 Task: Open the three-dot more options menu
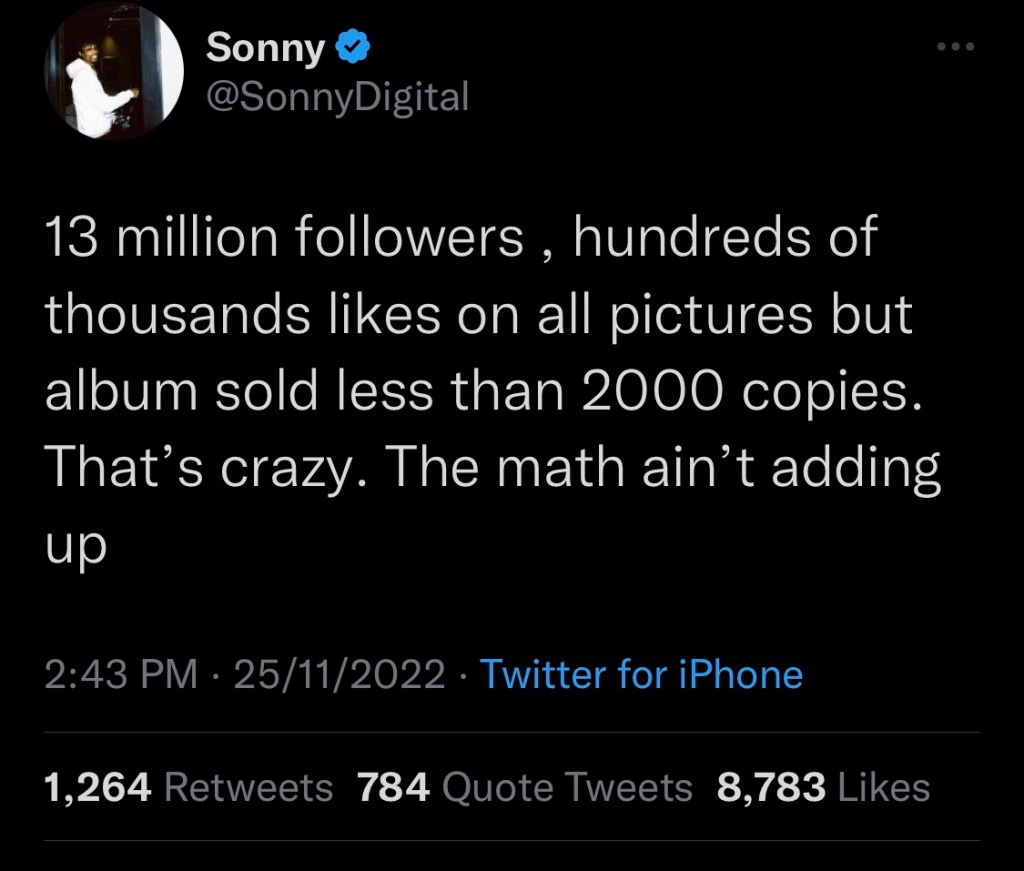point(954,47)
